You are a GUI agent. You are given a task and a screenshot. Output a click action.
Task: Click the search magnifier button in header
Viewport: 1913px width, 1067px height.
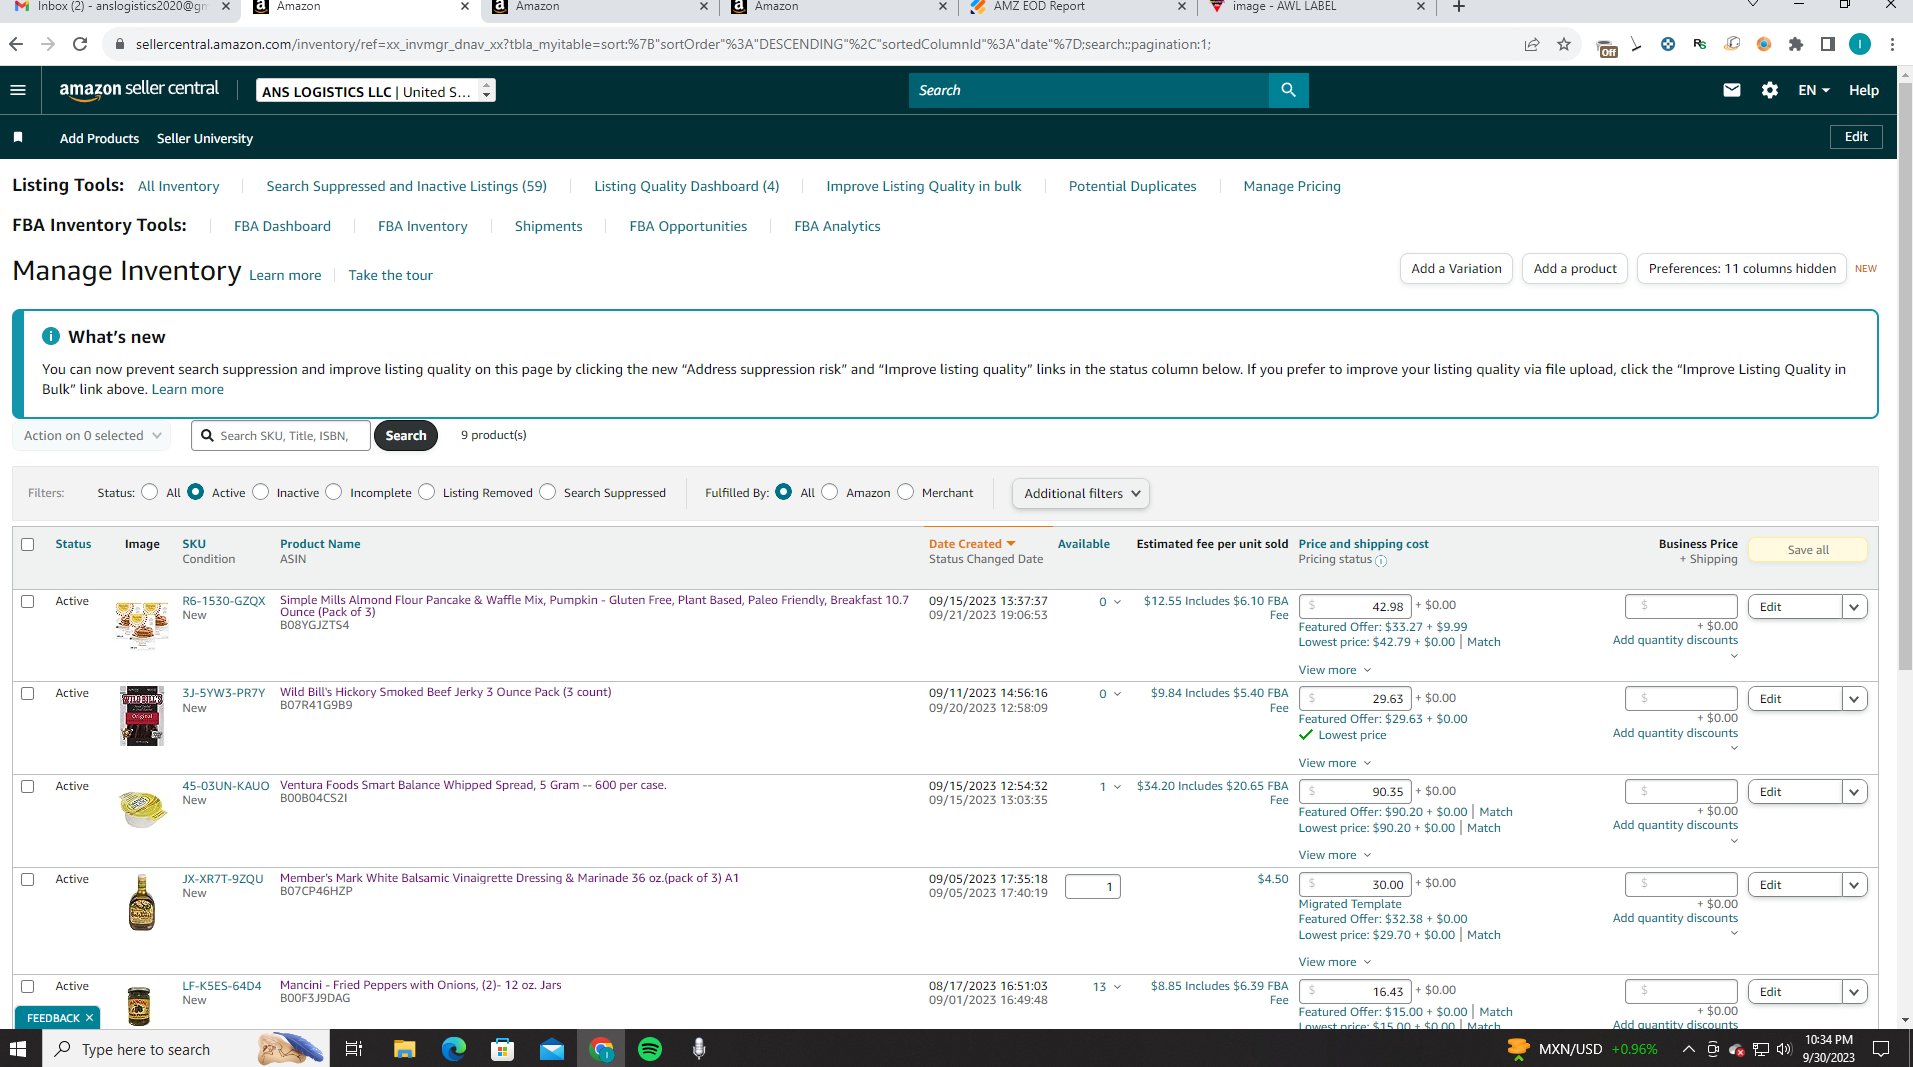pos(1288,90)
